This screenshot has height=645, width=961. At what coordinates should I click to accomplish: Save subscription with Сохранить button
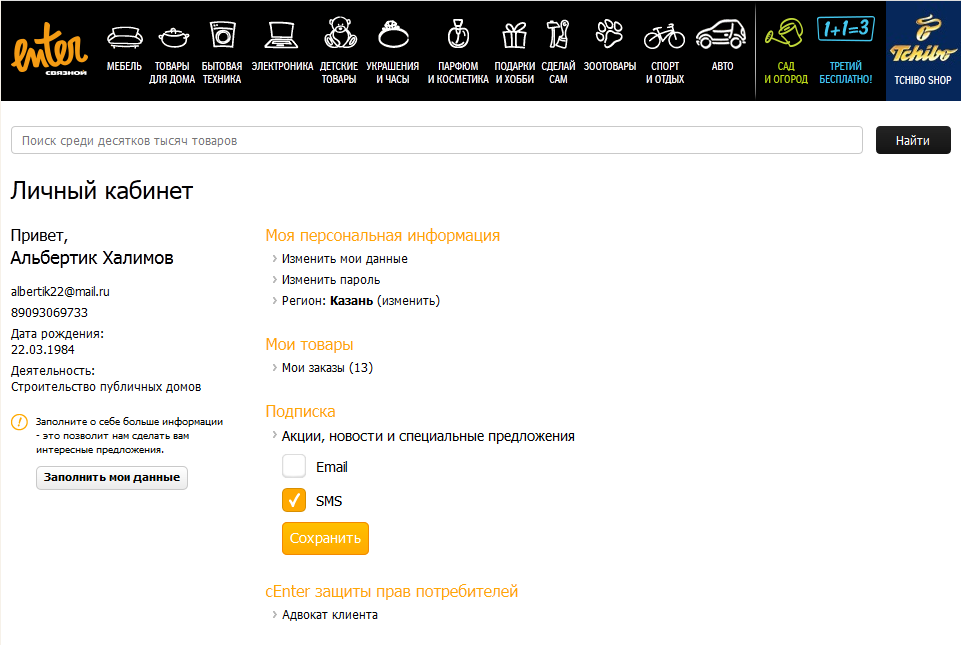click(x=325, y=538)
